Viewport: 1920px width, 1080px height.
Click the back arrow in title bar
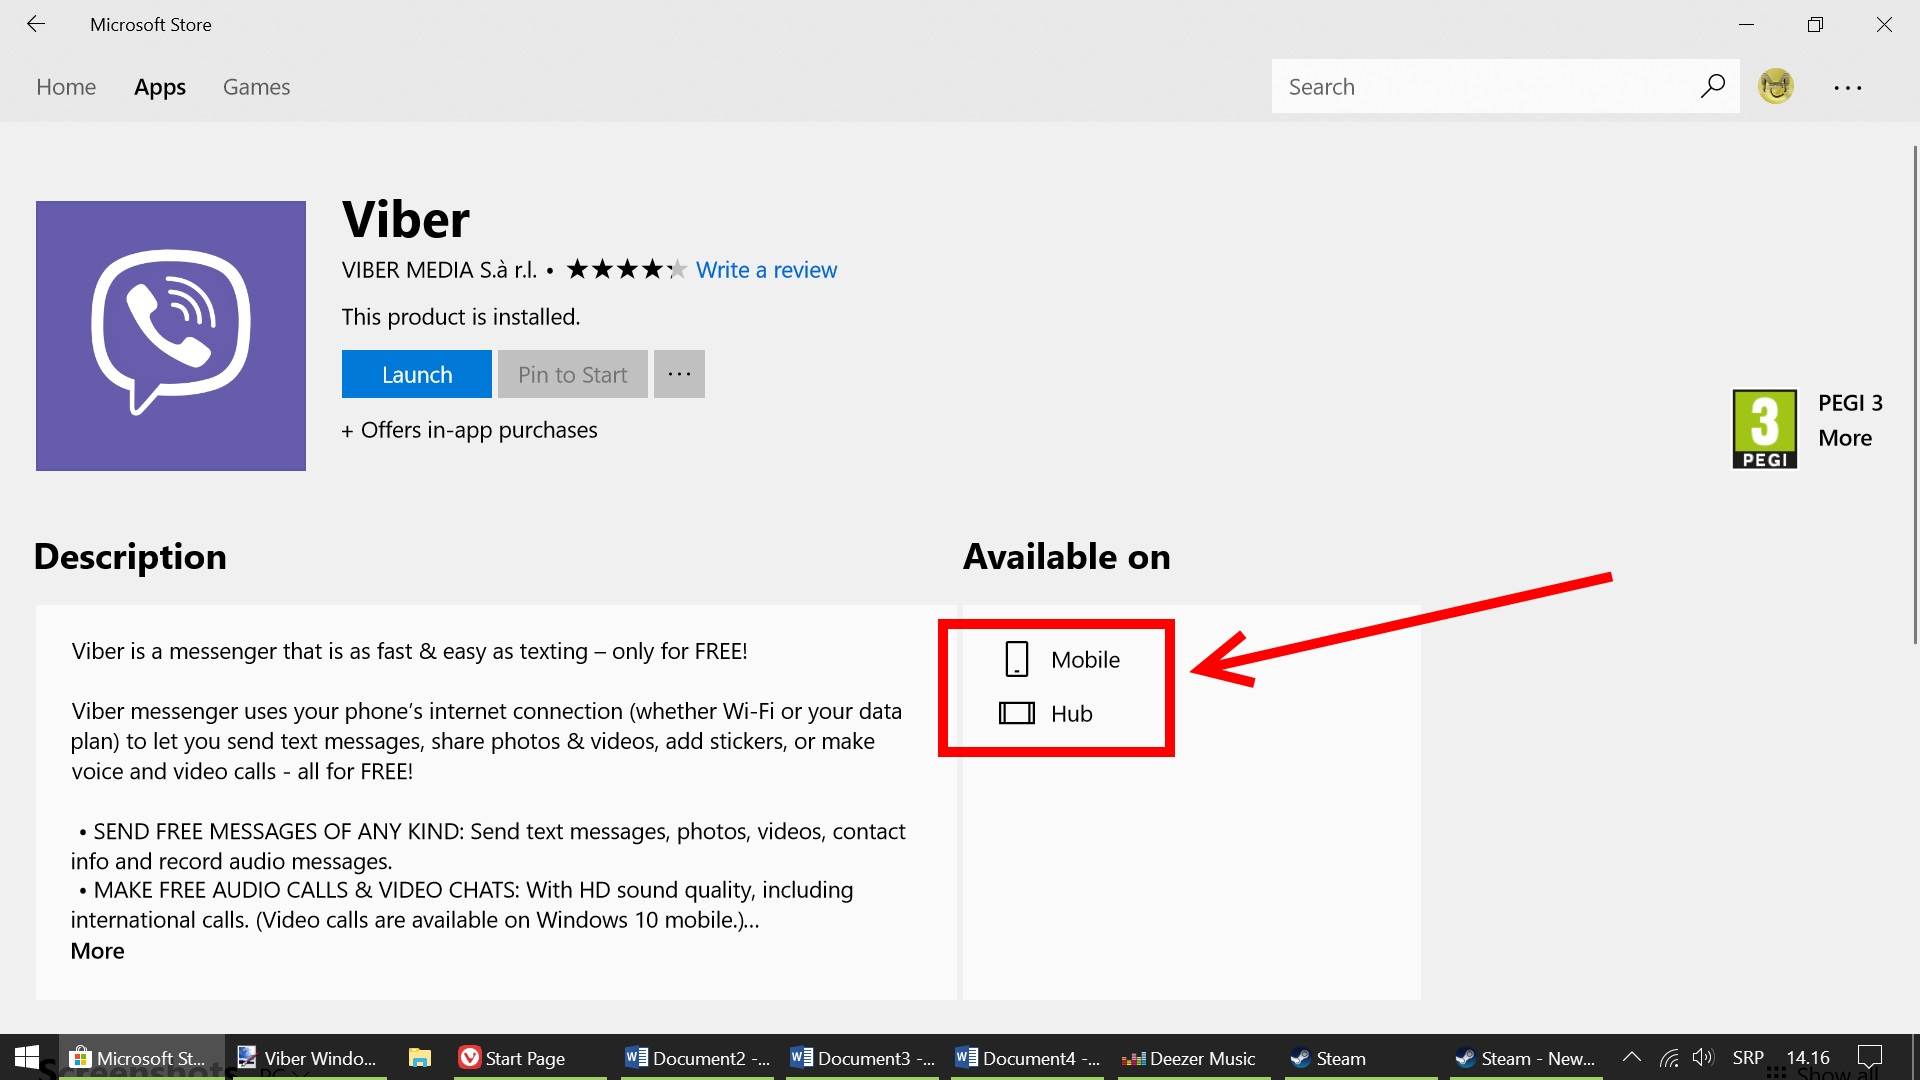click(x=36, y=24)
